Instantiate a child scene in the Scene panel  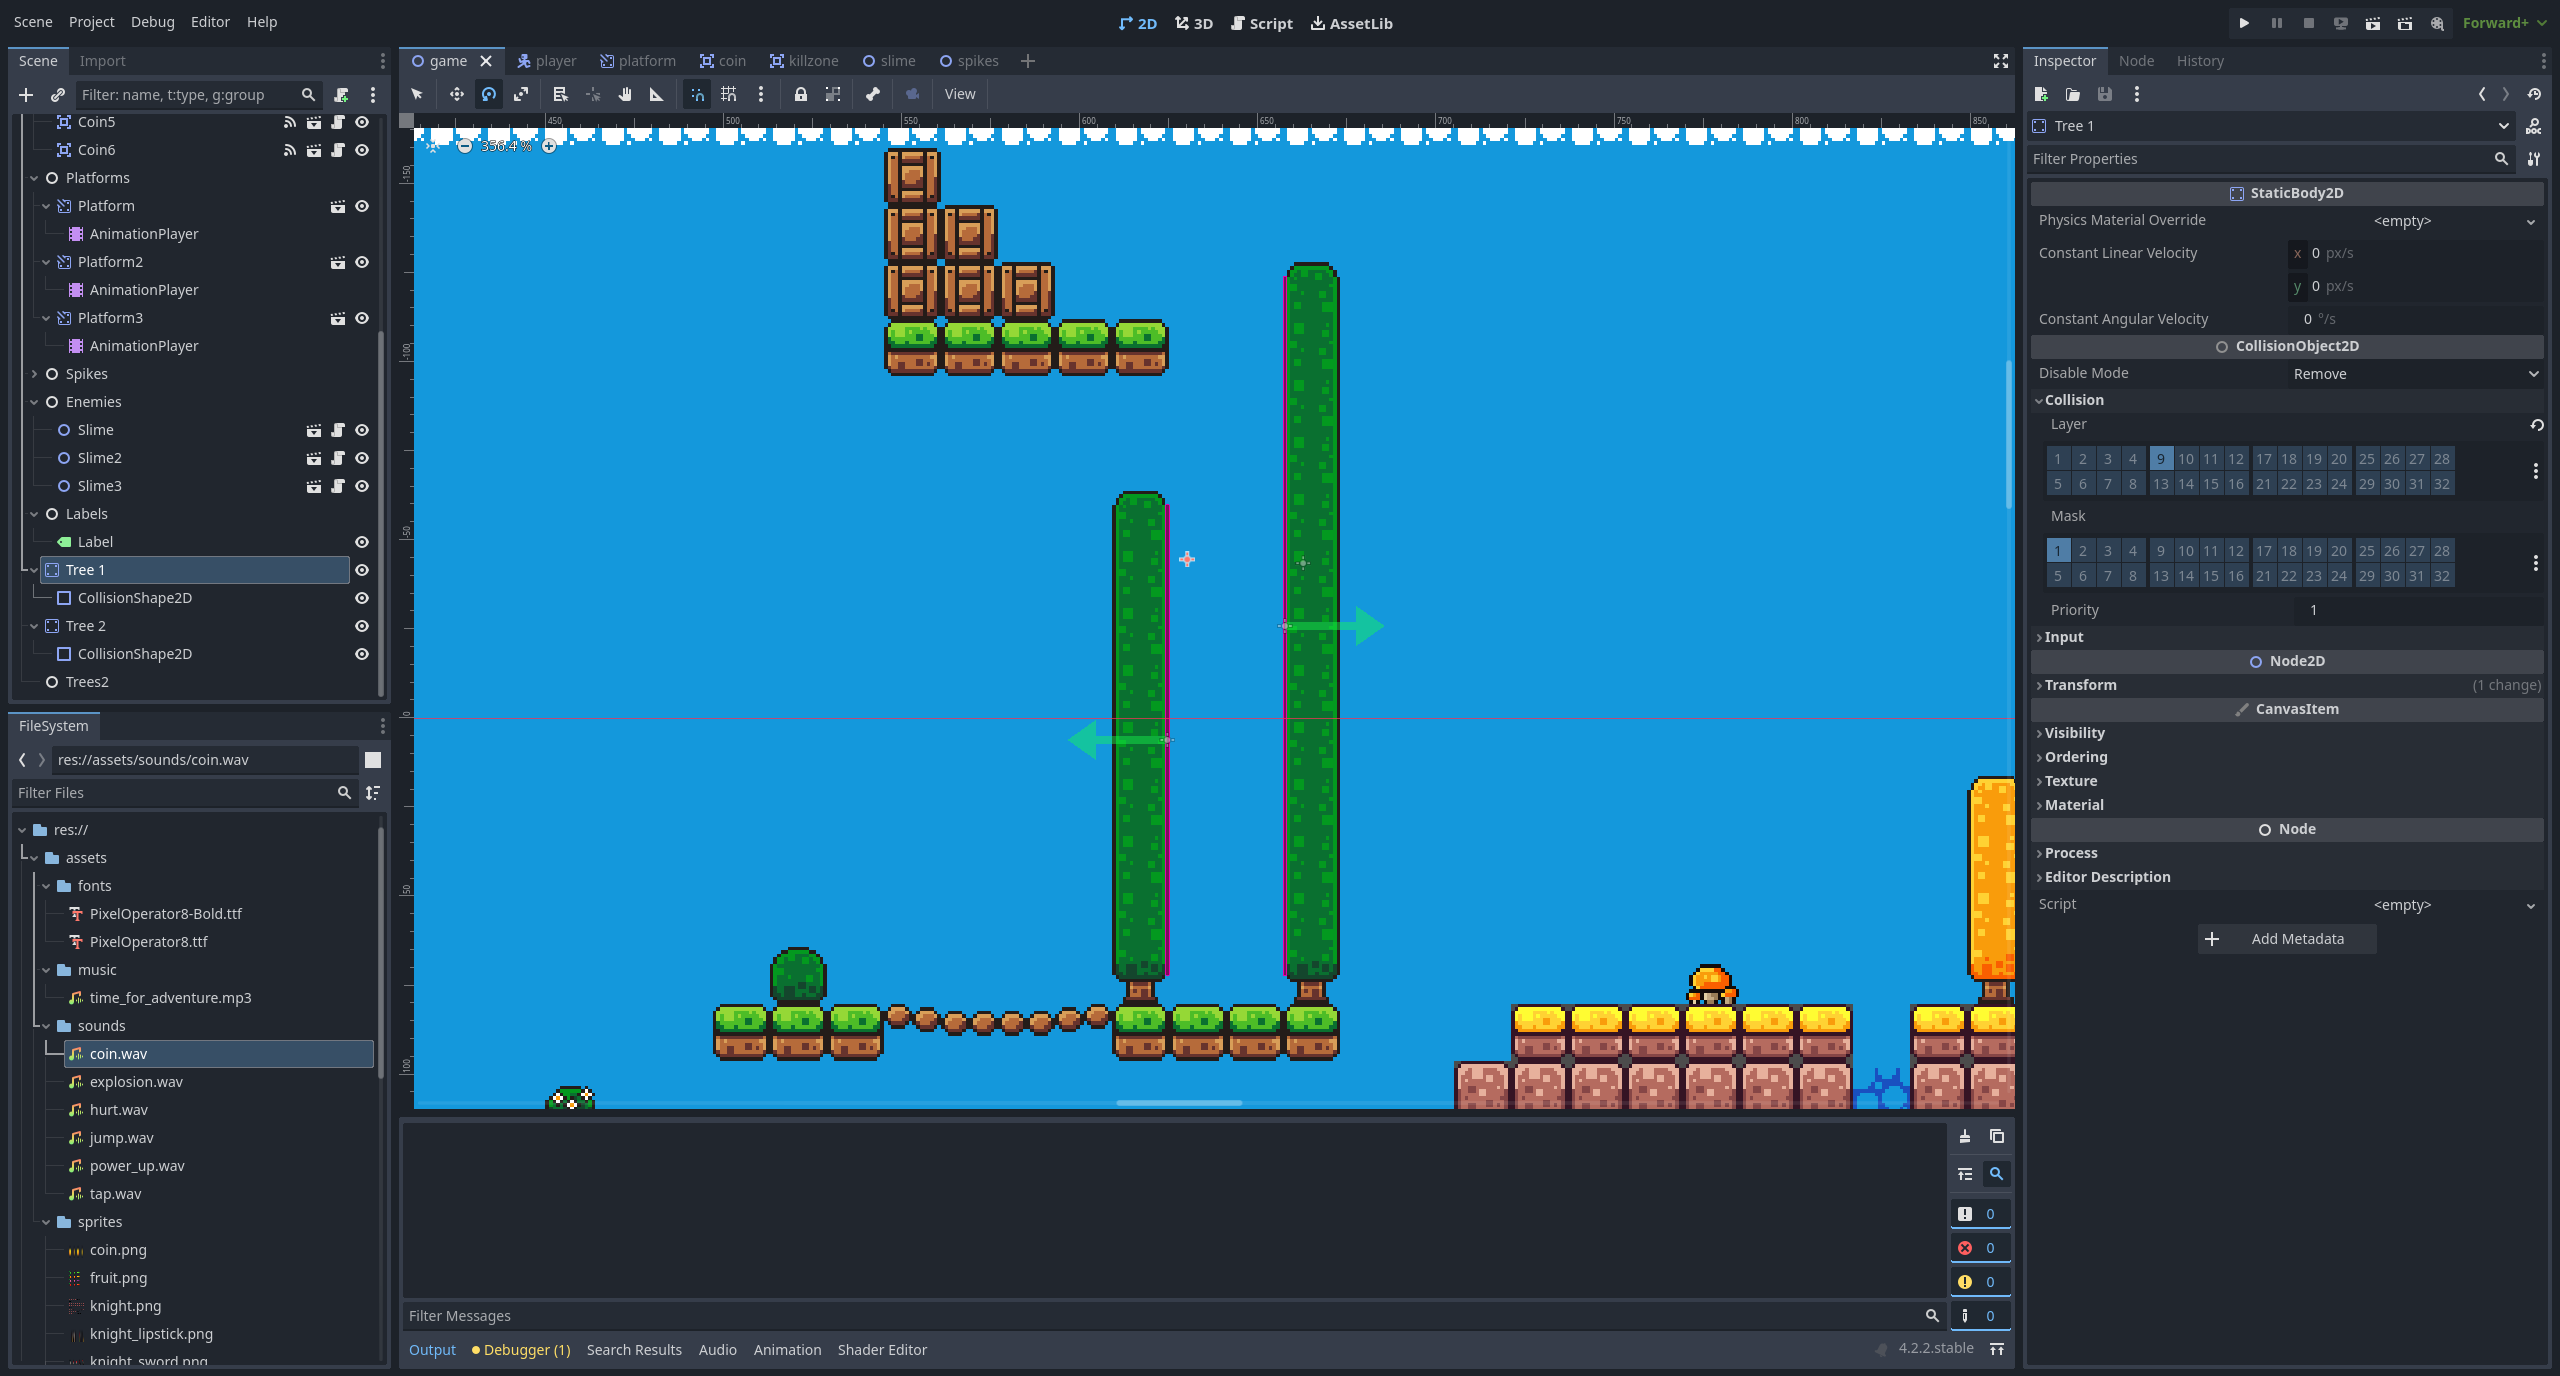57,95
